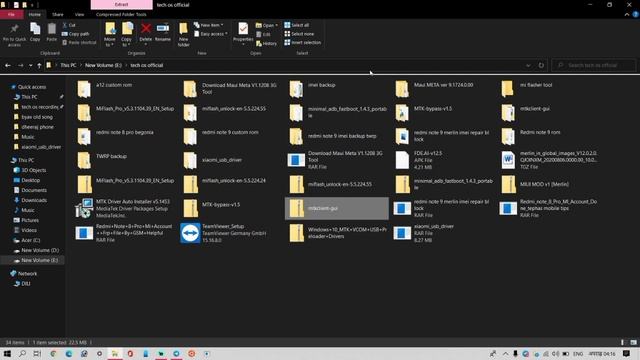Click the Refresh button in address bar
The image size is (640, 360).
(541, 65)
